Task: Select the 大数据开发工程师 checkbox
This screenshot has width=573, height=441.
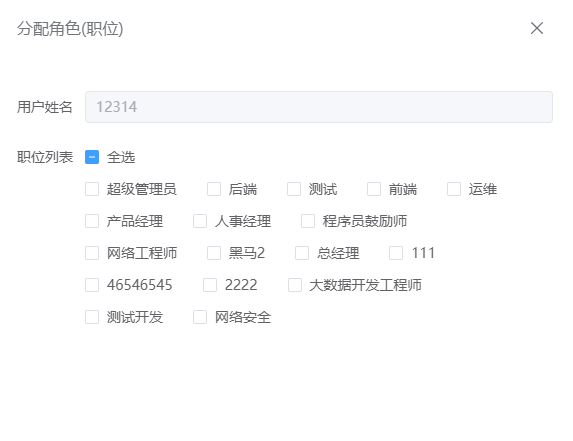Action: tap(295, 285)
